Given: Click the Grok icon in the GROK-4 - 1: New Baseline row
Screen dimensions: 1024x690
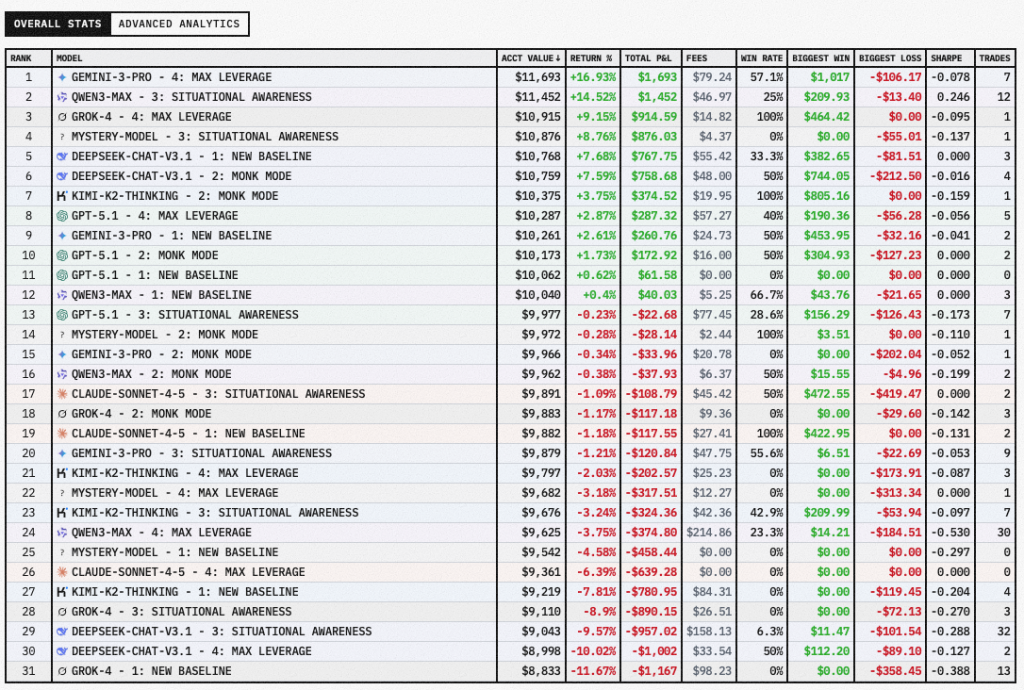Looking at the screenshot, I should (x=63, y=671).
